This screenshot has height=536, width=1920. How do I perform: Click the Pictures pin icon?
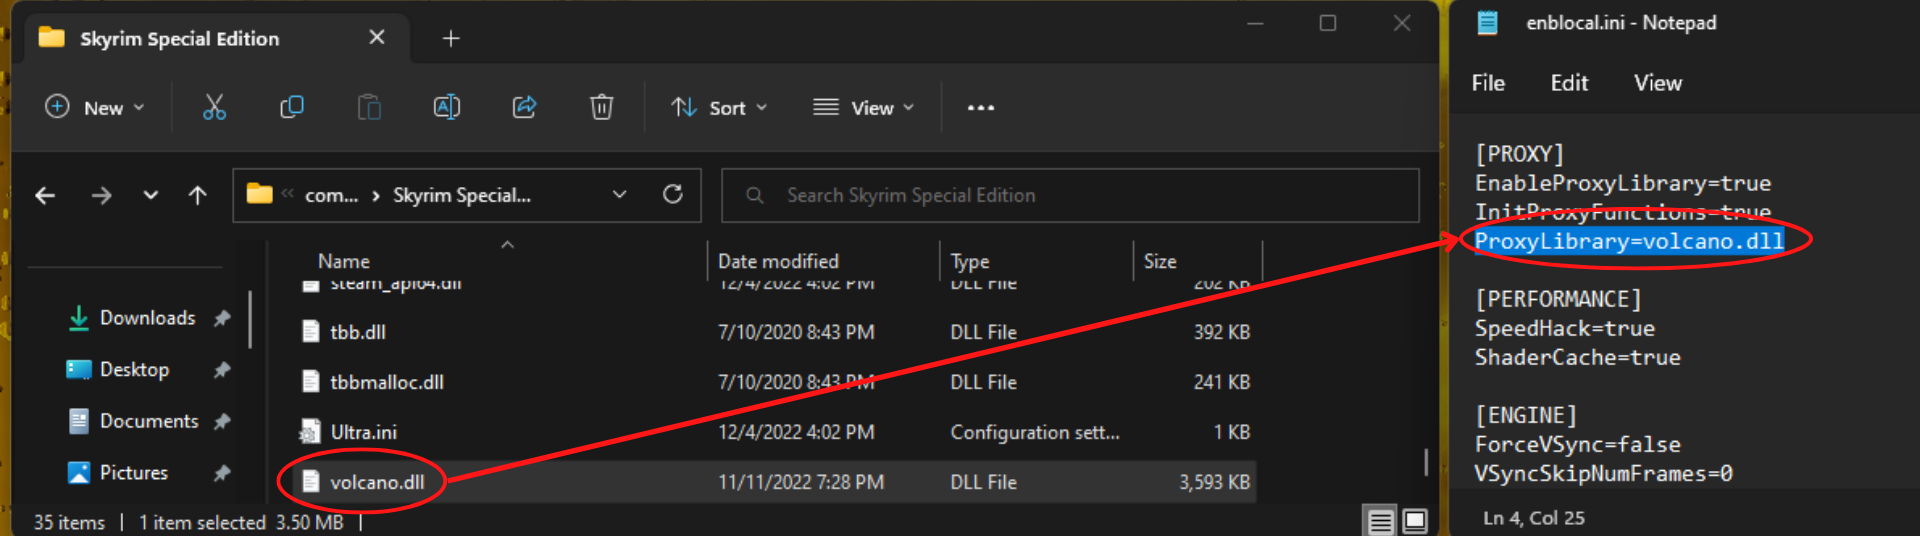point(222,473)
